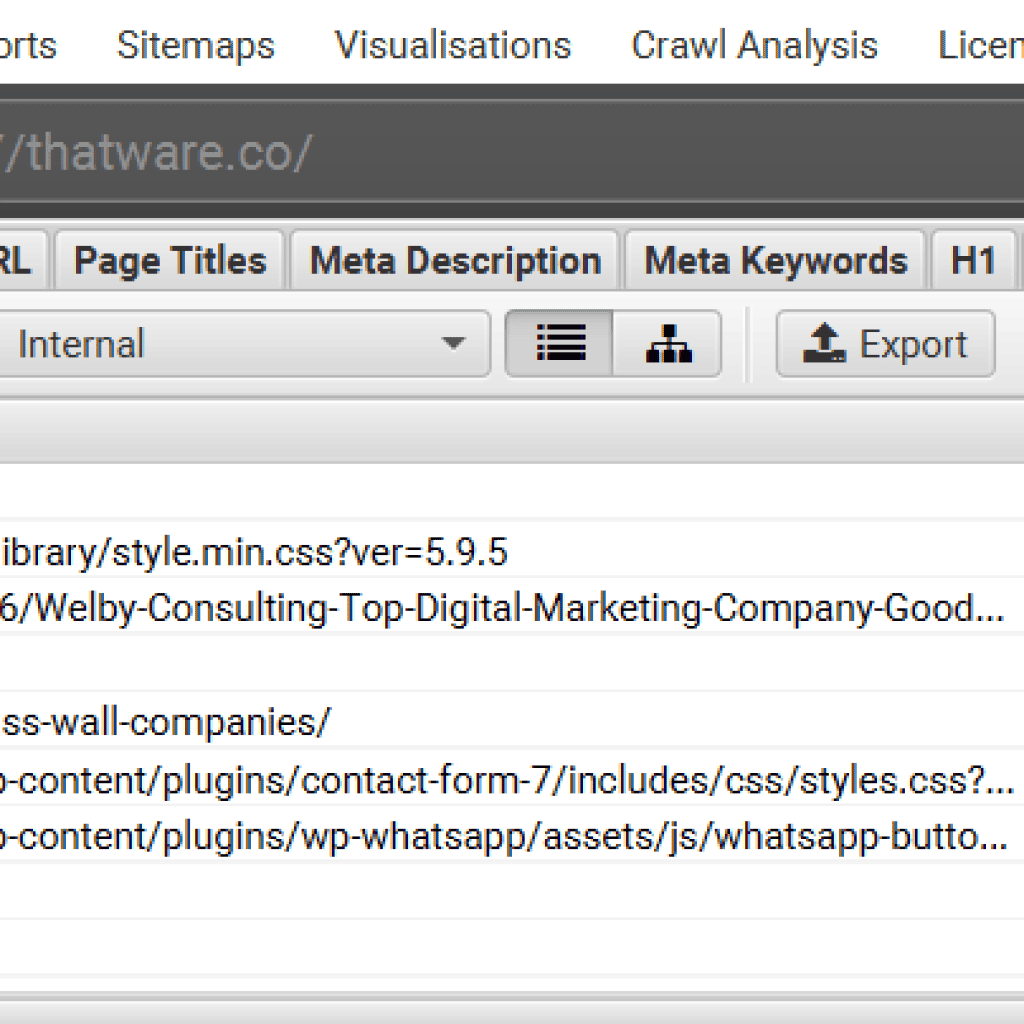
Task: Click the Export button
Action: (x=886, y=344)
